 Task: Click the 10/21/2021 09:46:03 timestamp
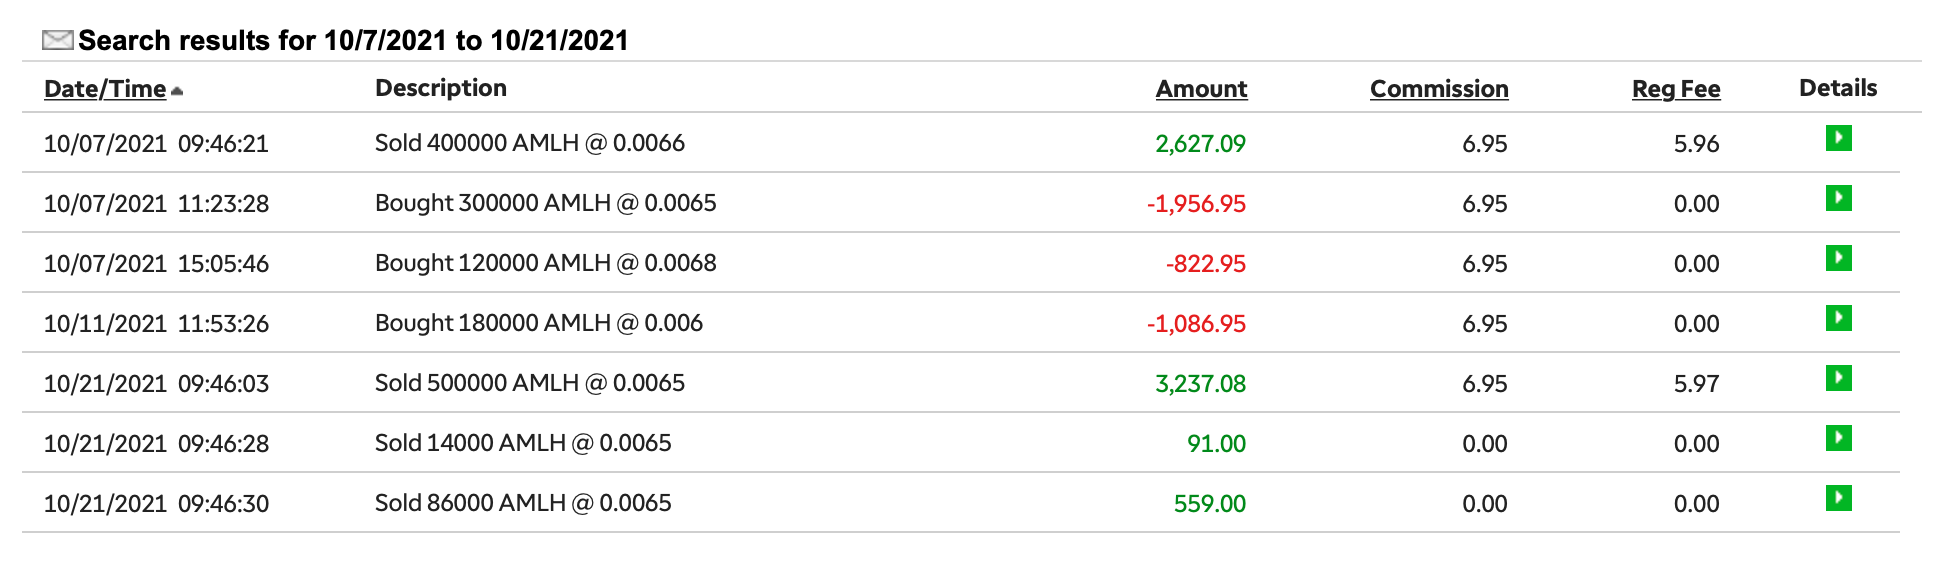pos(156,384)
